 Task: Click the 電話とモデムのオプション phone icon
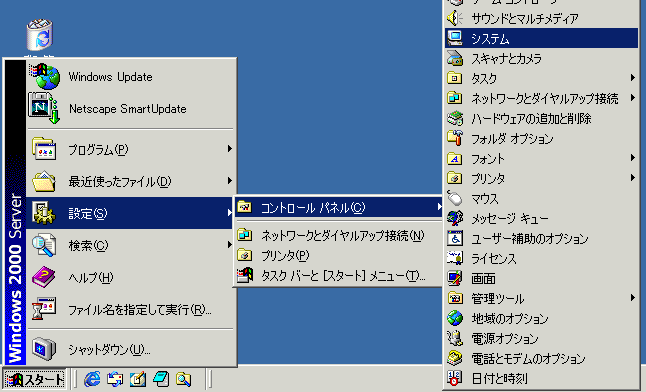click(x=455, y=358)
